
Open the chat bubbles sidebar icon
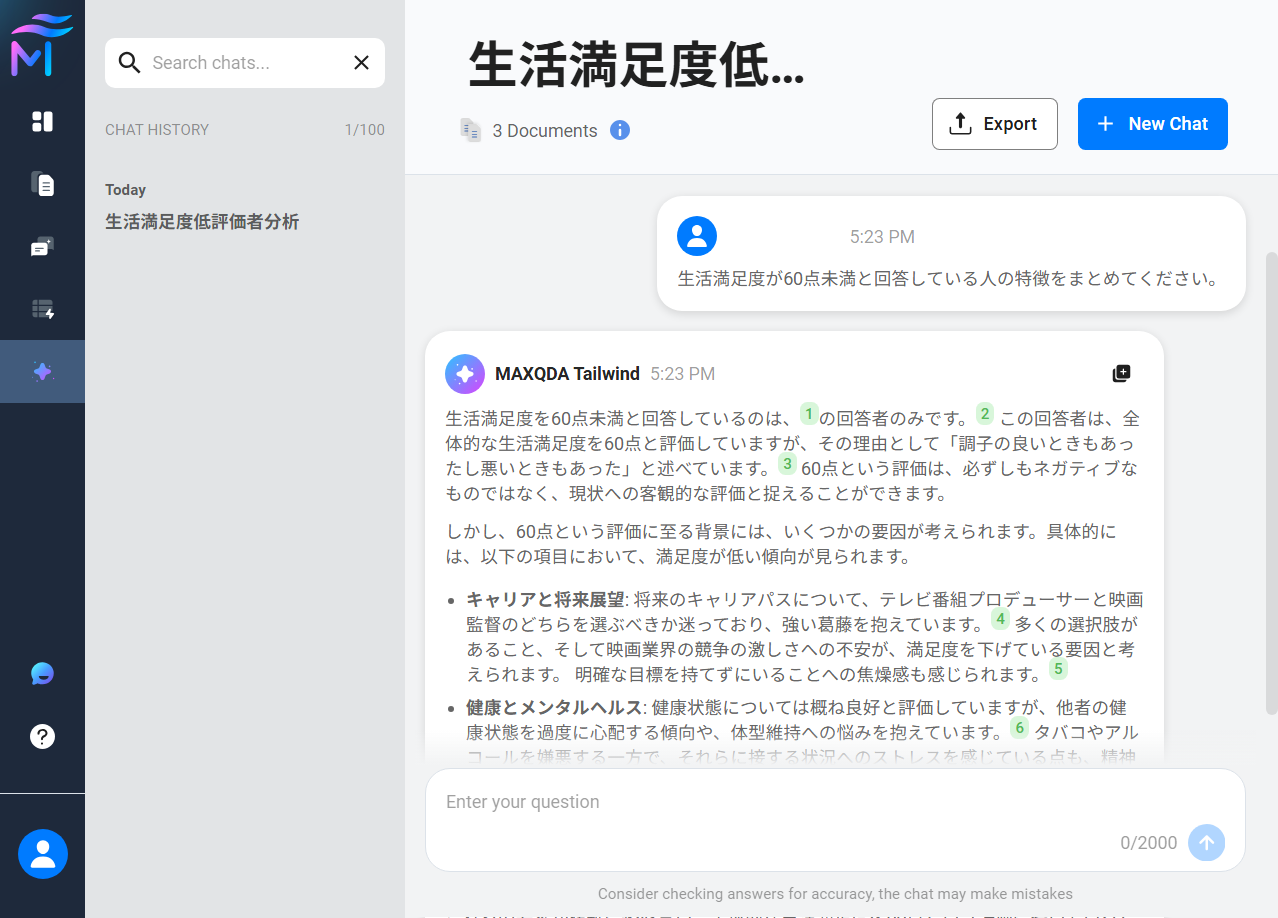[x=42, y=247]
